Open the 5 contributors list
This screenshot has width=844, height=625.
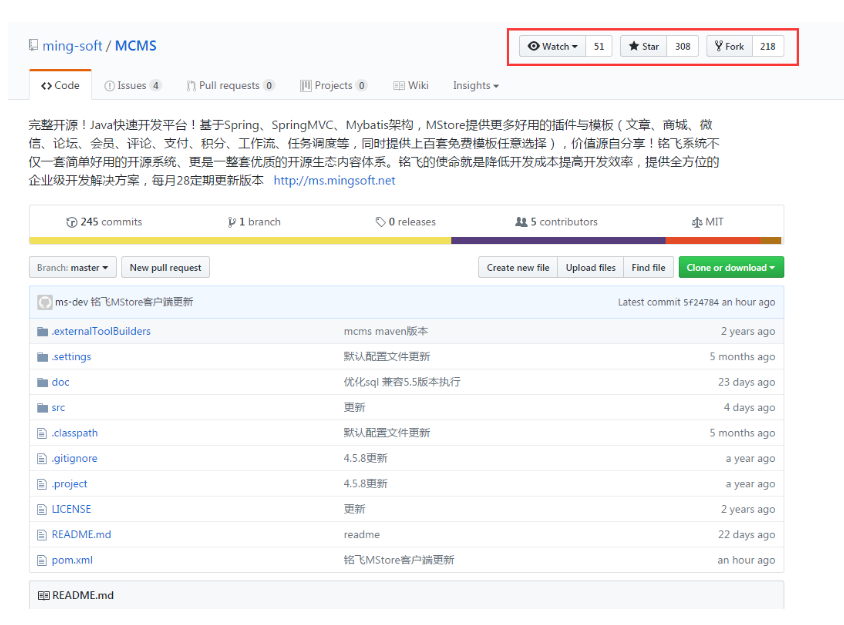(x=557, y=222)
